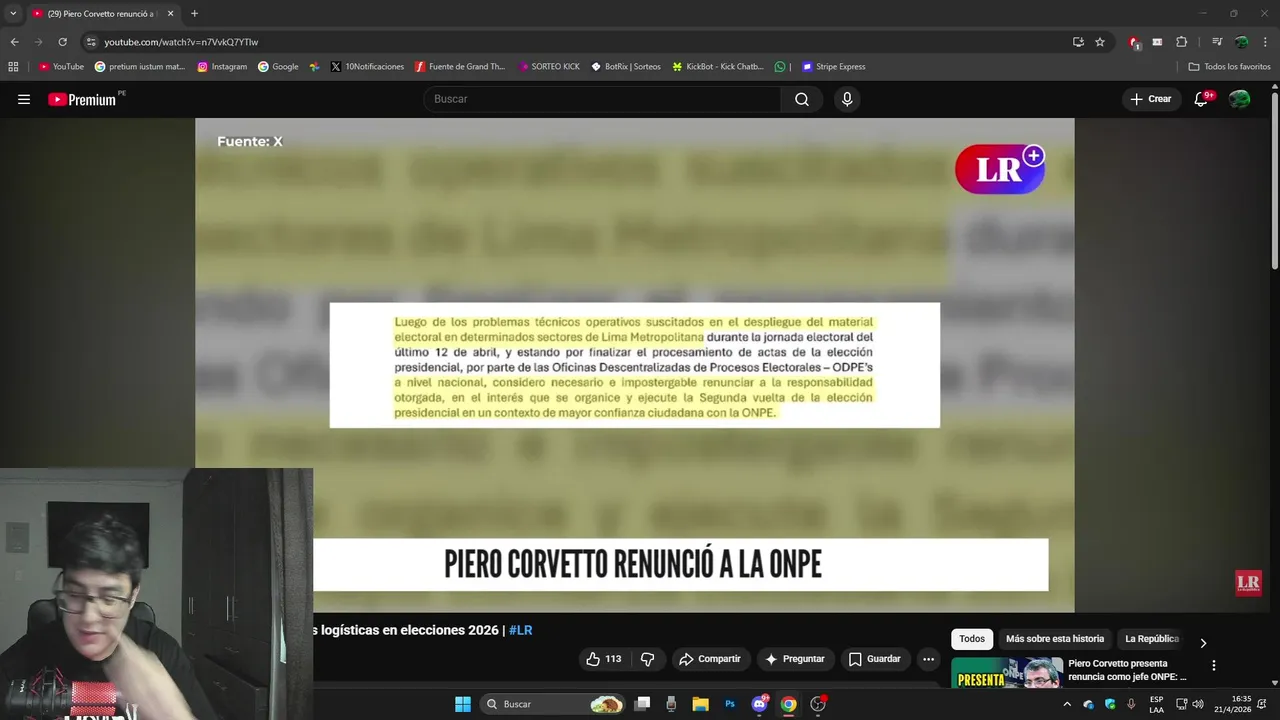Image resolution: width=1280 pixels, height=720 pixels.
Task: Open more actions for the video
Action: point(928,659)
